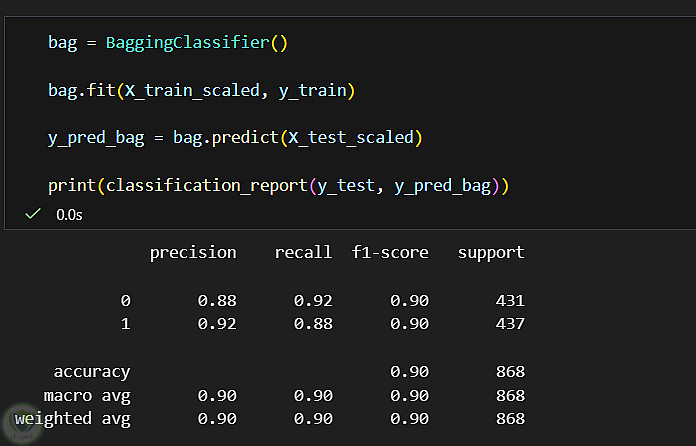Click the X_train_scaled argument

192,91
